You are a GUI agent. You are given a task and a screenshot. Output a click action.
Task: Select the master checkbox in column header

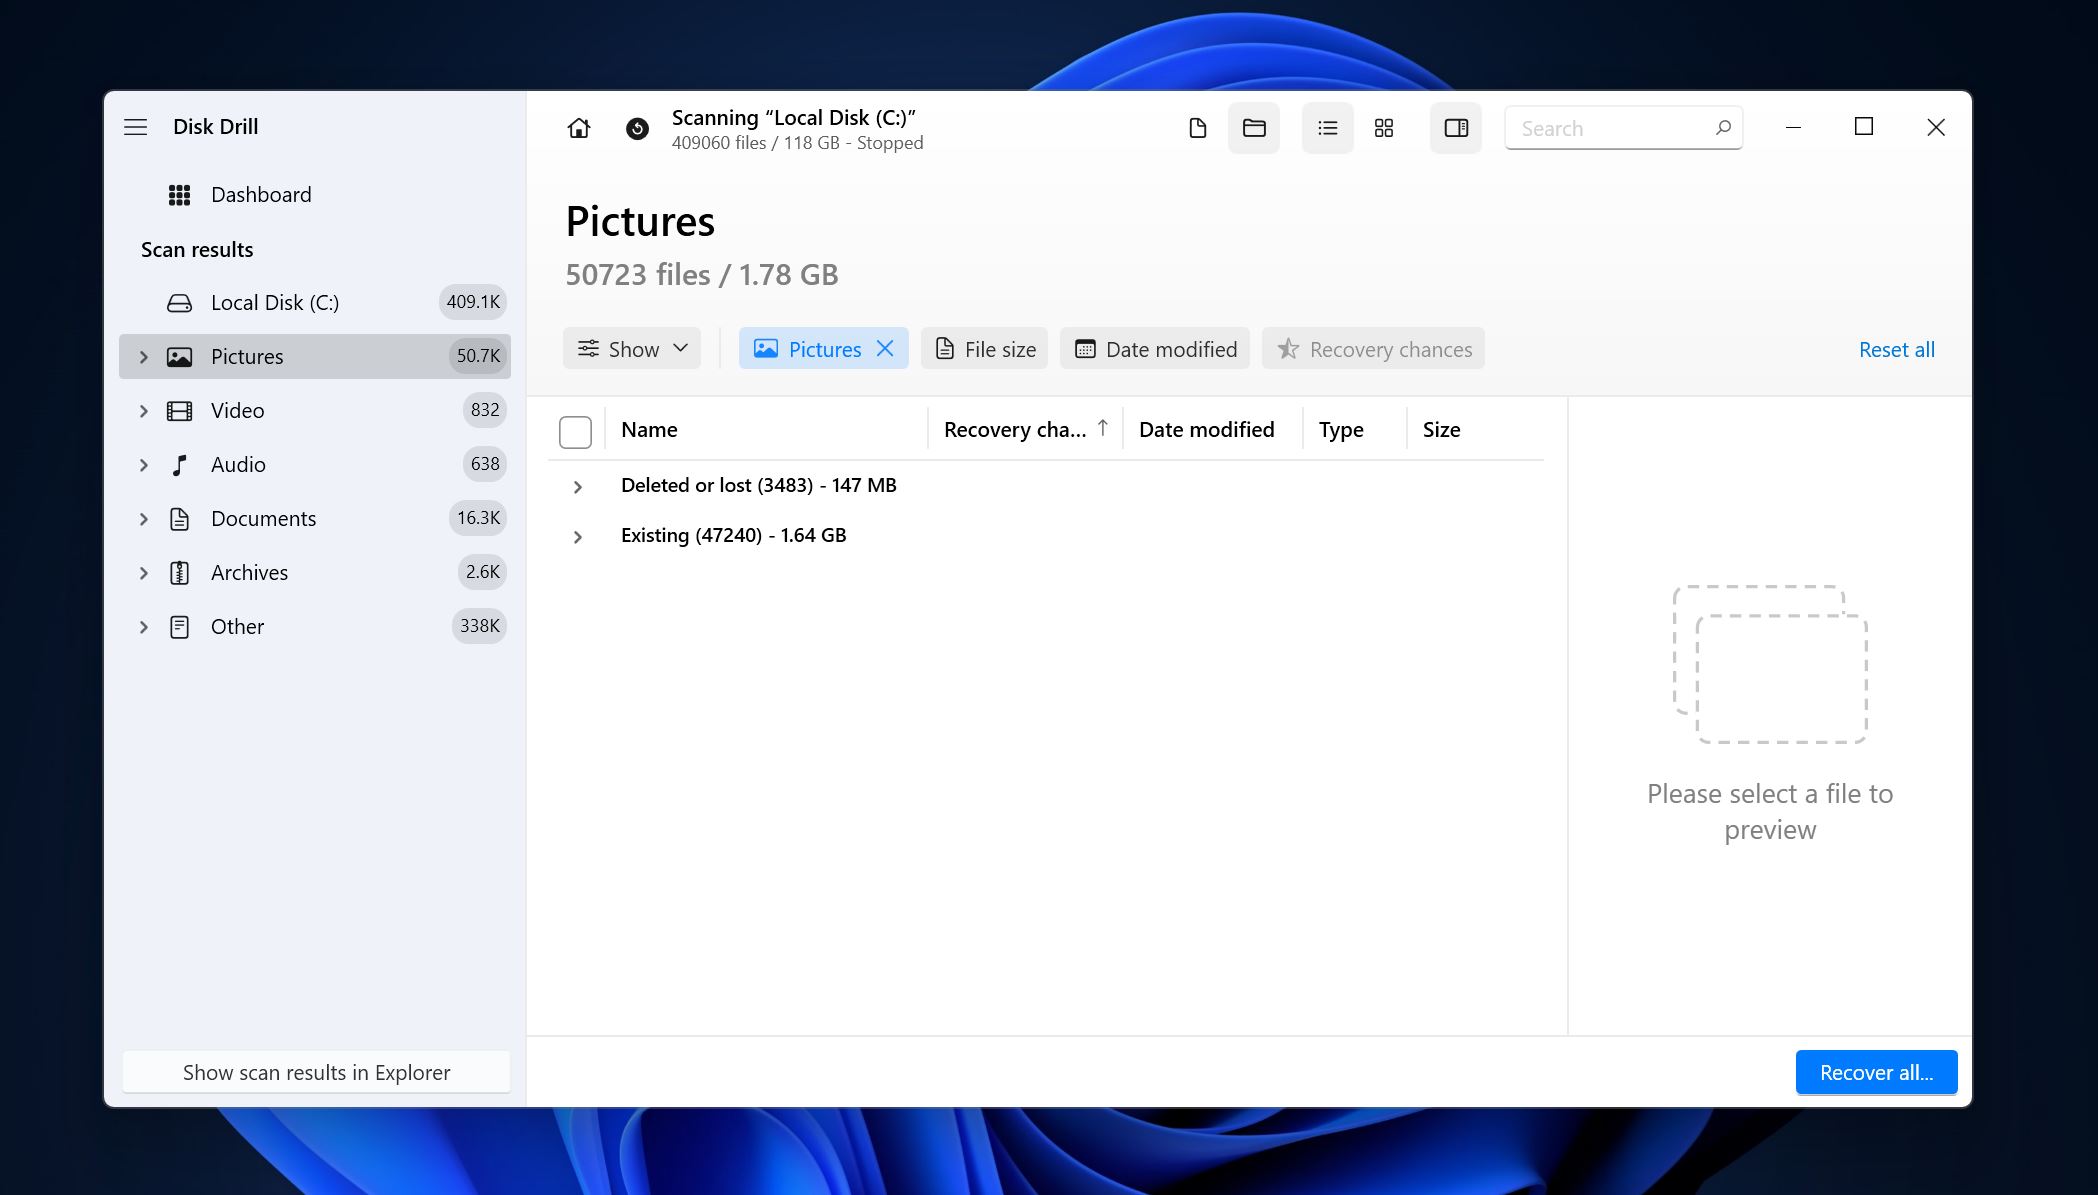click(575, 428)
